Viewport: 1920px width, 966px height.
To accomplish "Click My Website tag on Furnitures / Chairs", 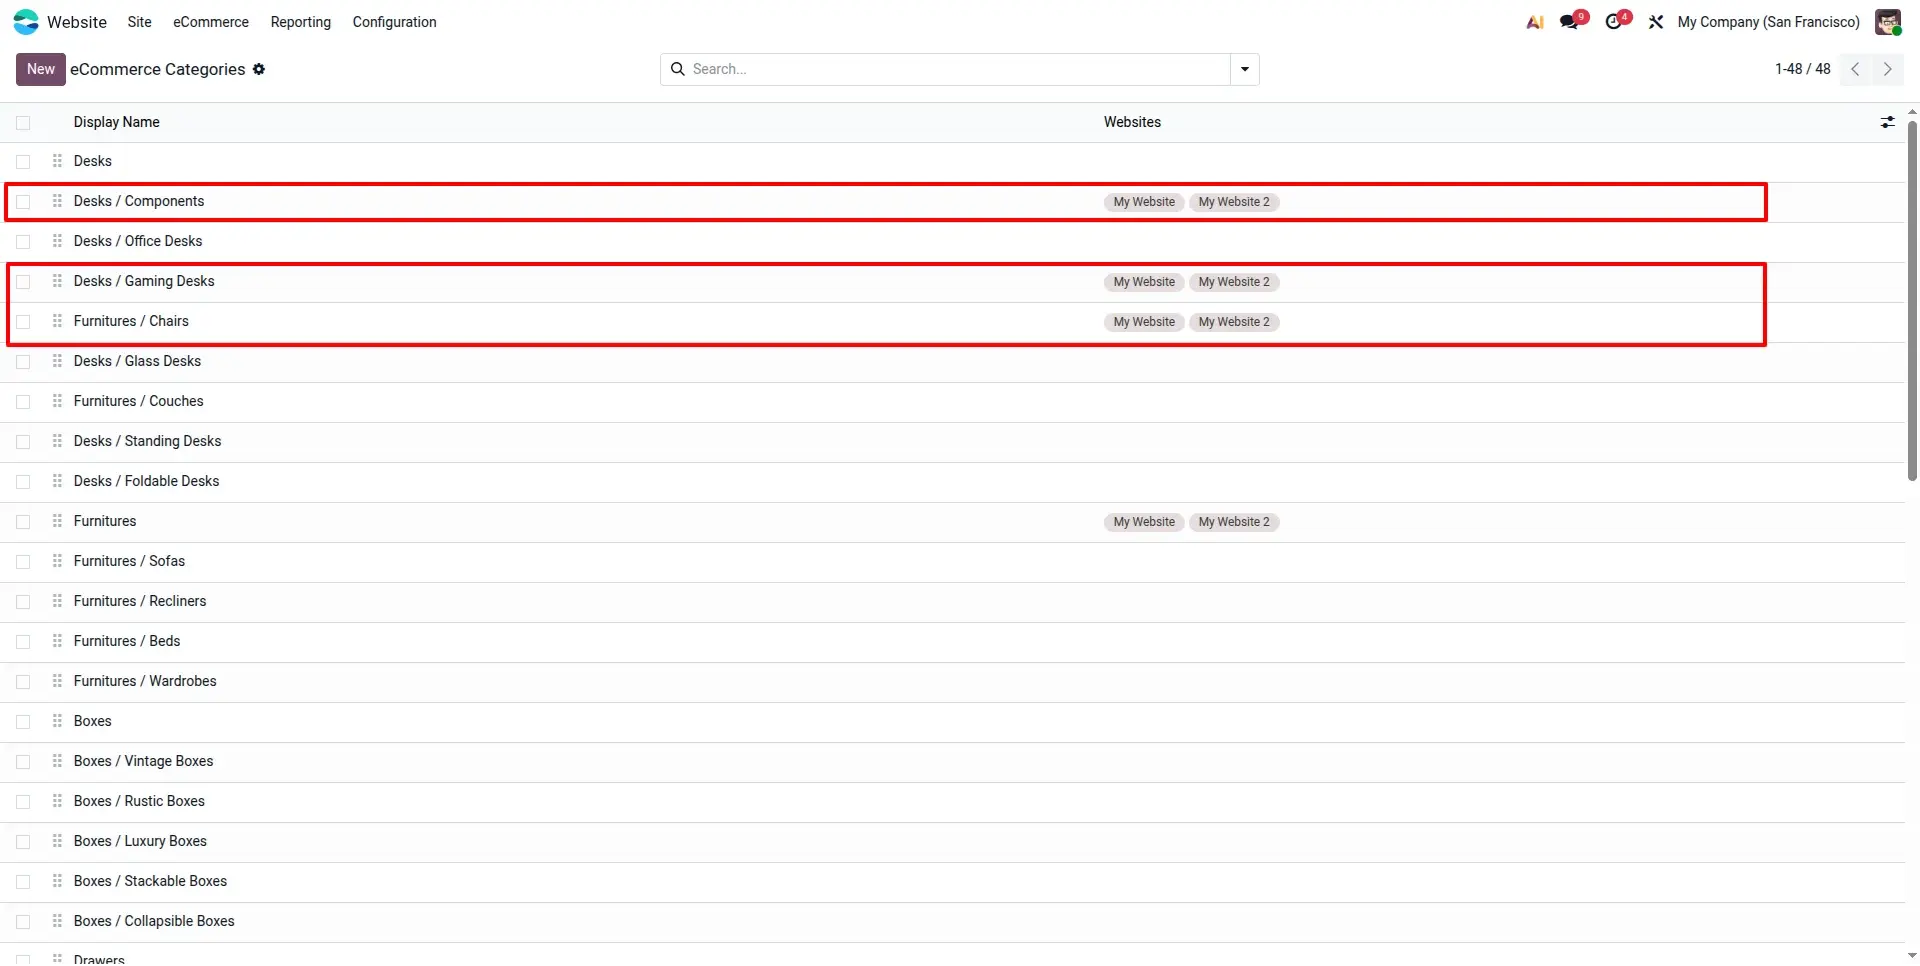I will tap(1144, 322).
